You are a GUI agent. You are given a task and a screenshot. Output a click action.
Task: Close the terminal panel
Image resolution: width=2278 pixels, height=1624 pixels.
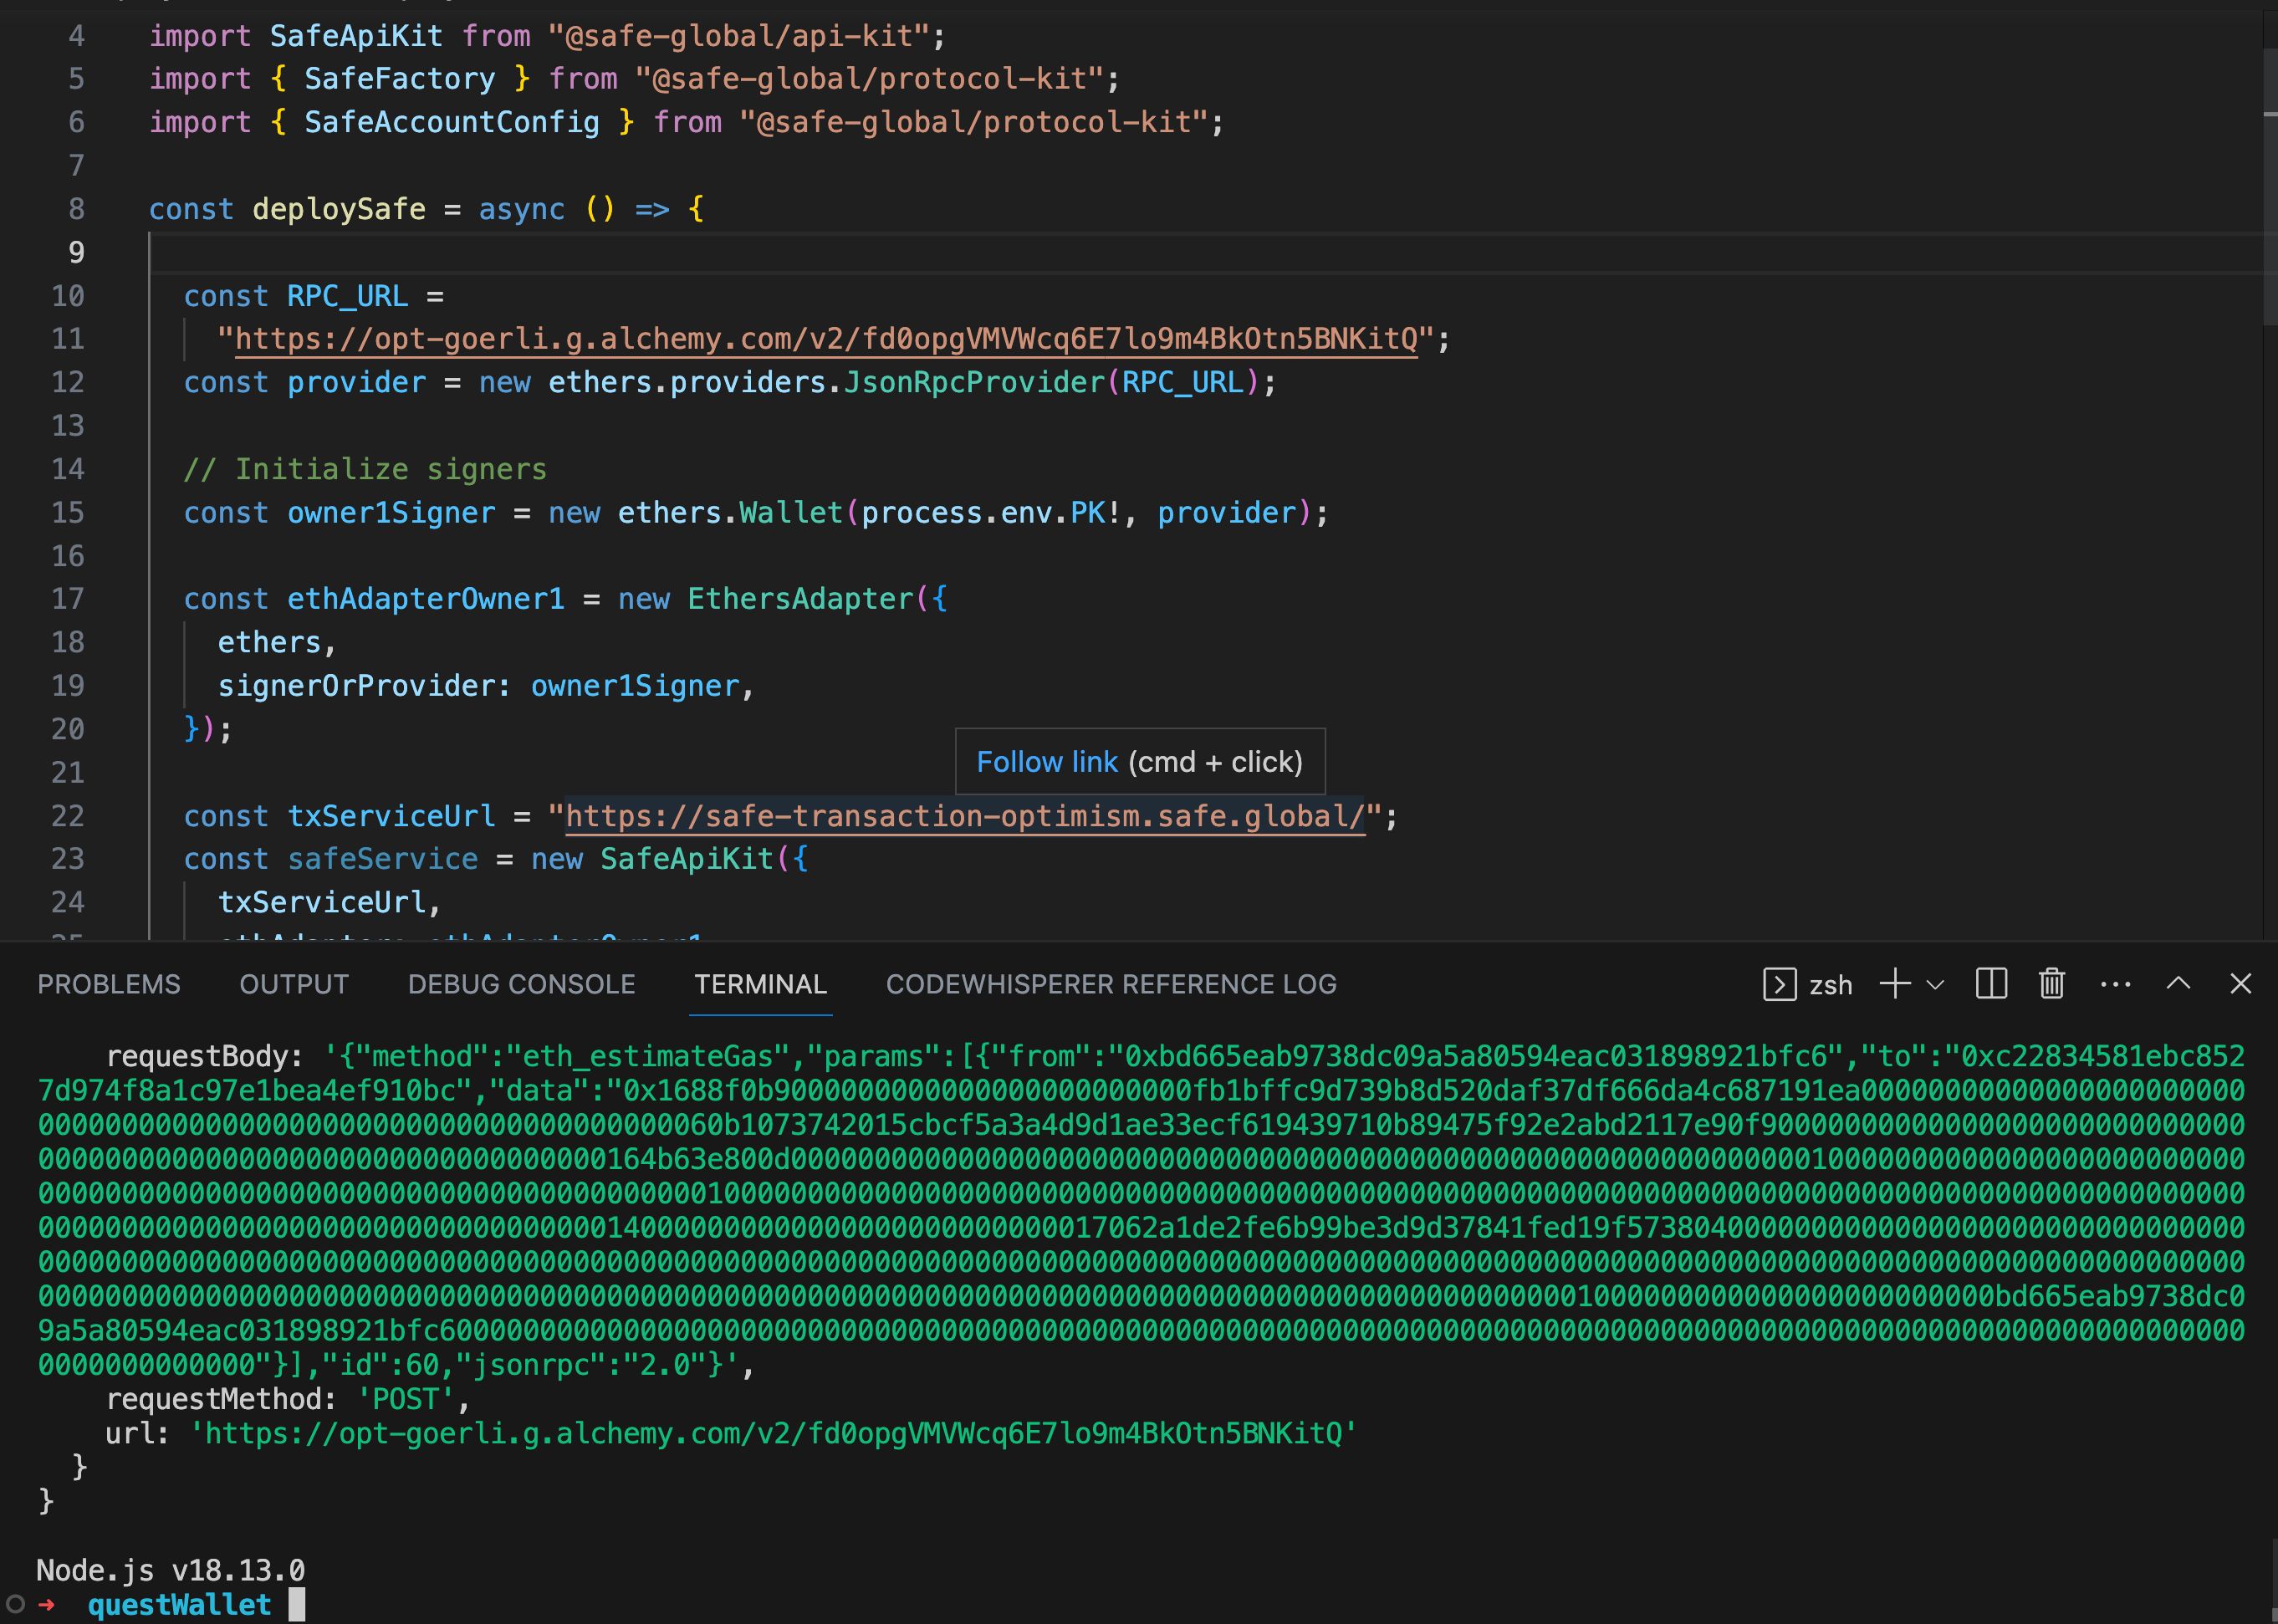2240,984
